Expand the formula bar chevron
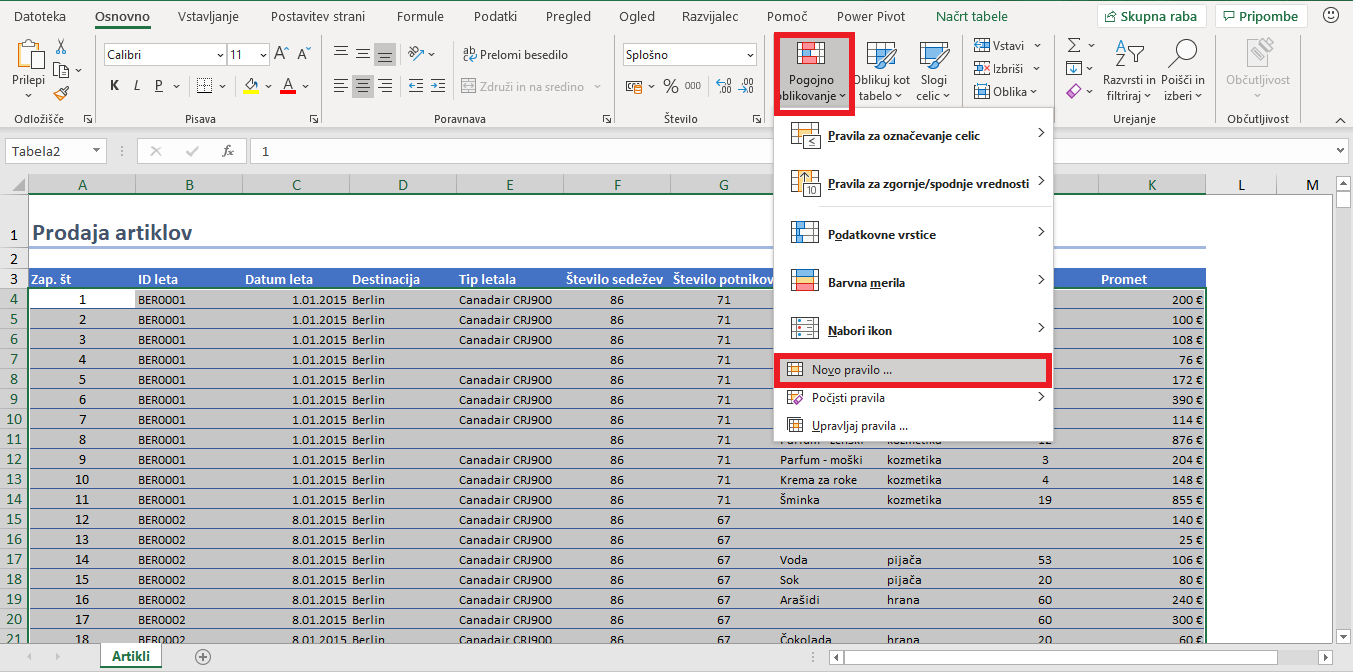The image size is (1353, 672). coord(1340,151)
